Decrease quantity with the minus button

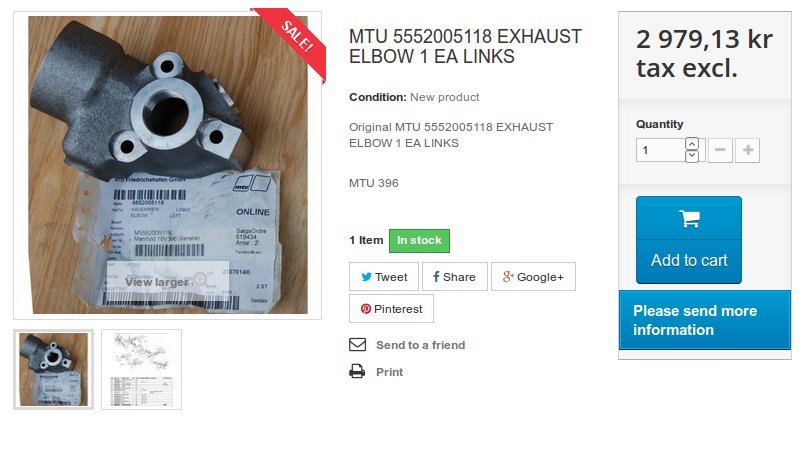(x=720, y=150)
